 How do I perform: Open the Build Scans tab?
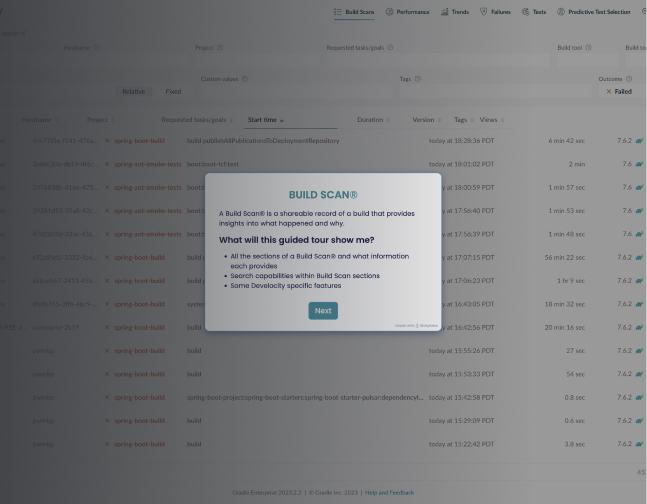354,12
